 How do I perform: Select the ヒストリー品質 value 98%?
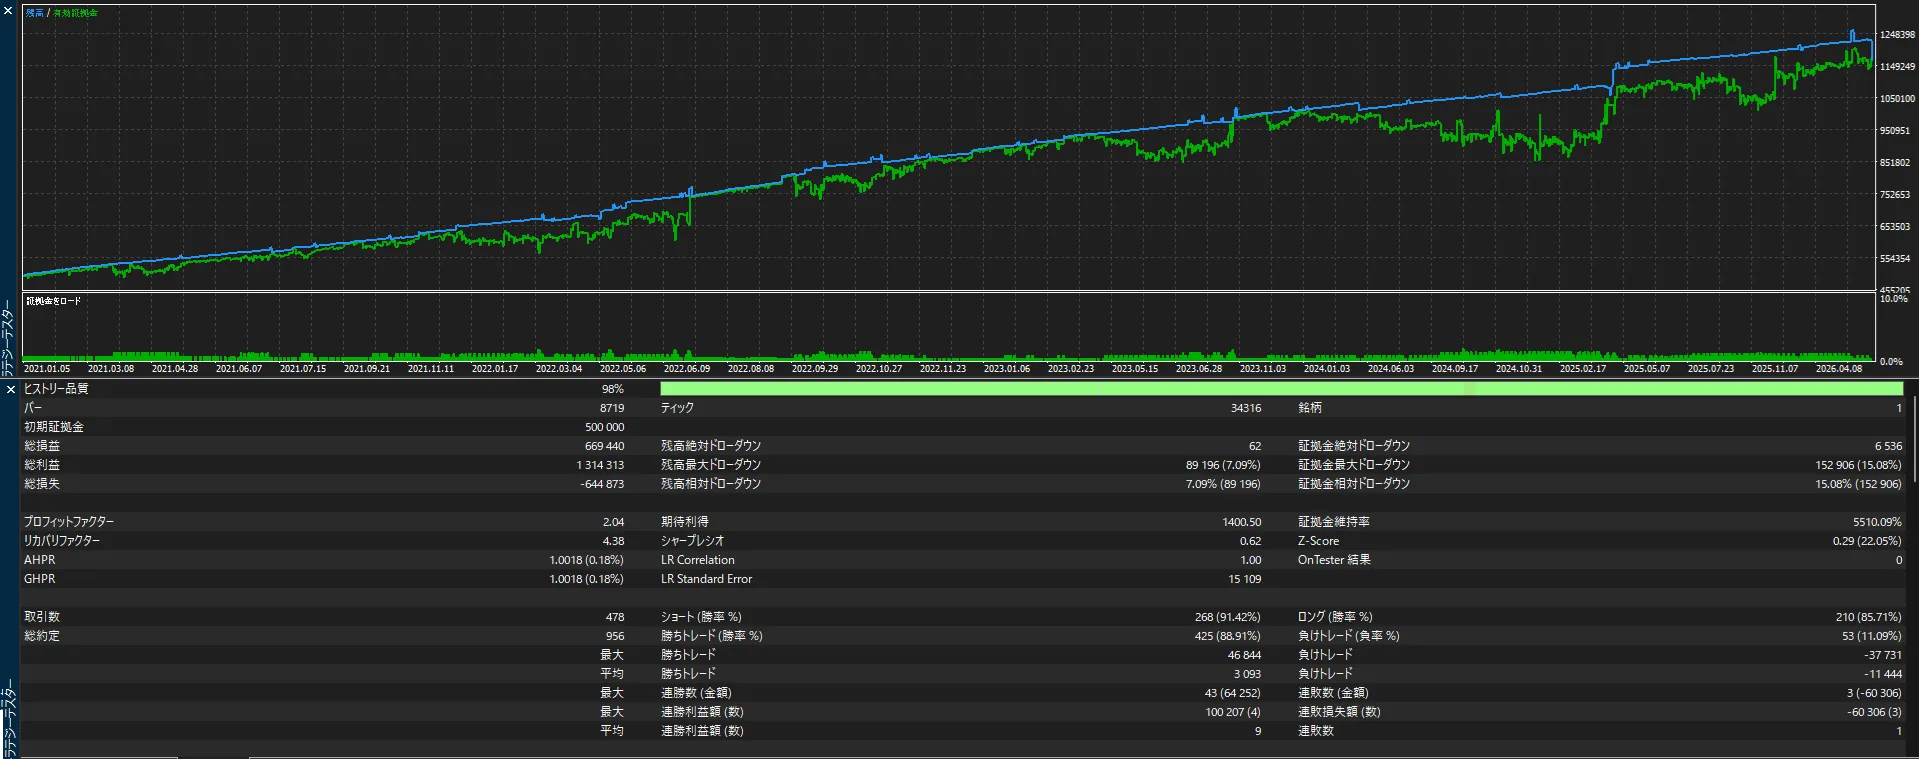click(612, 389)
